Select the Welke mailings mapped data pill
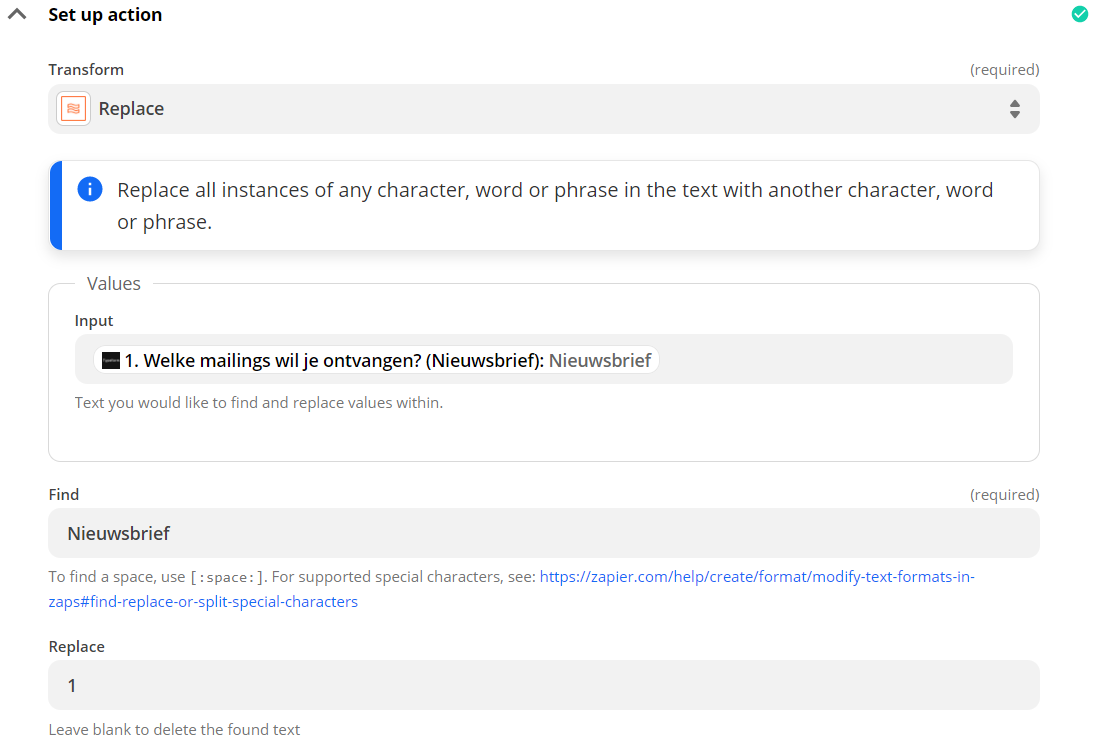This screenshot has height=742, width=1093. pyautogui.click(x=380, y=360)
